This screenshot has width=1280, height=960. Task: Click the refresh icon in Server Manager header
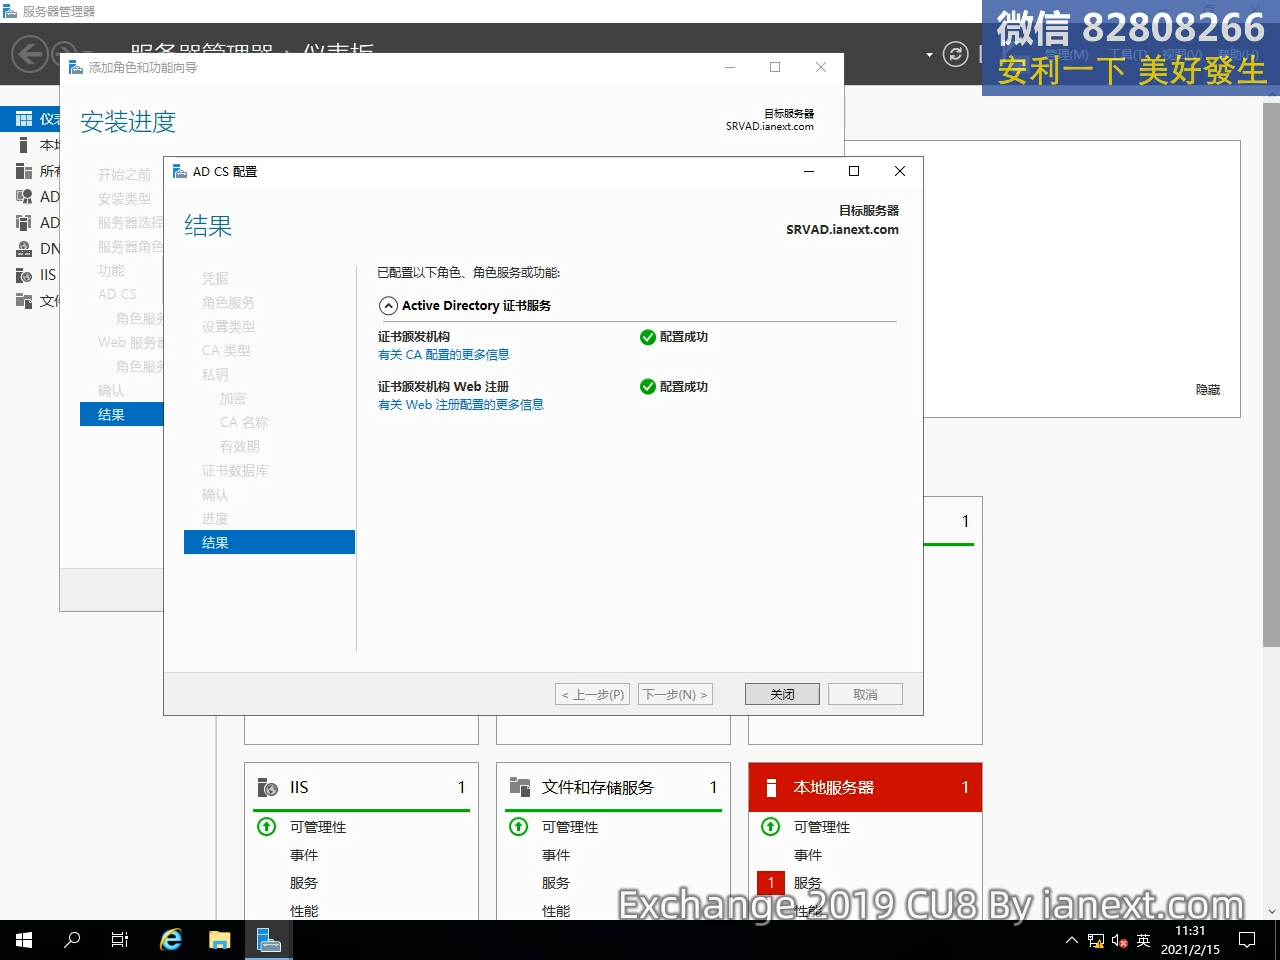click(x=956, y=54)
